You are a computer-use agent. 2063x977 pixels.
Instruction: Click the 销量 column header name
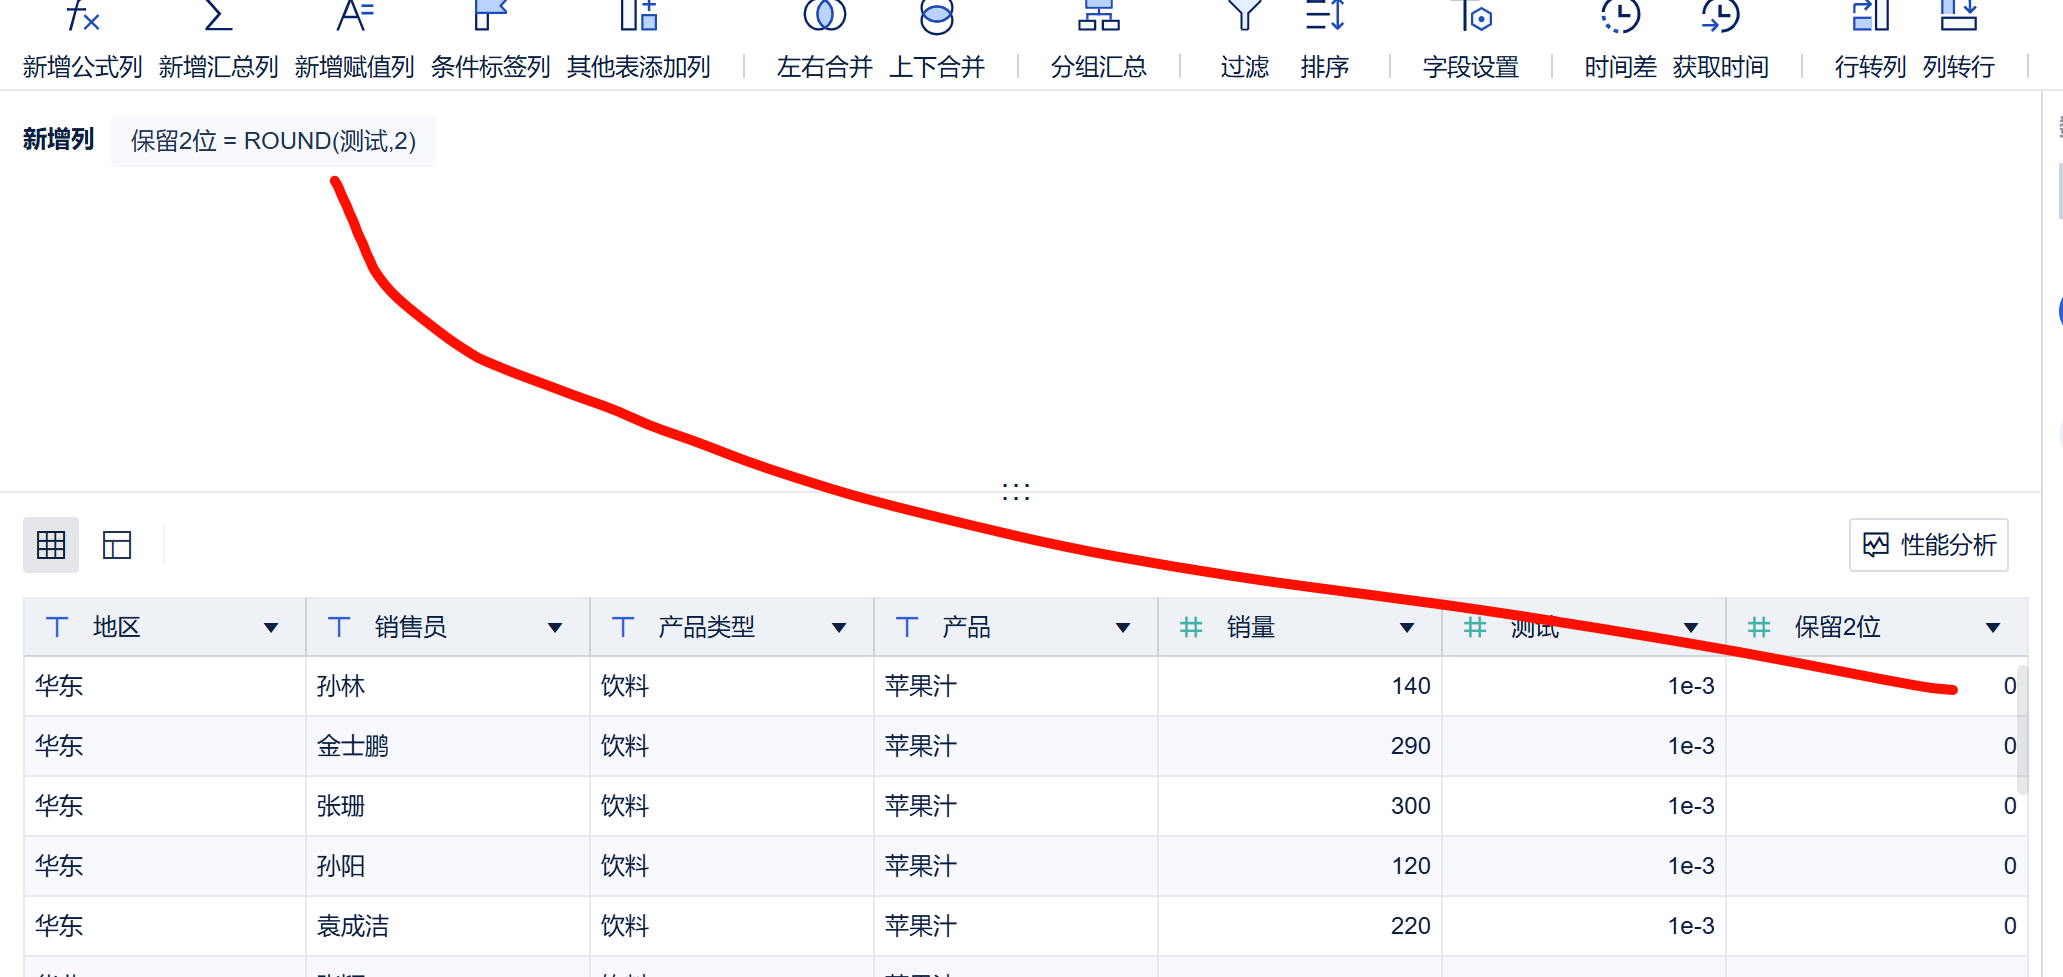click(1251, 627)
